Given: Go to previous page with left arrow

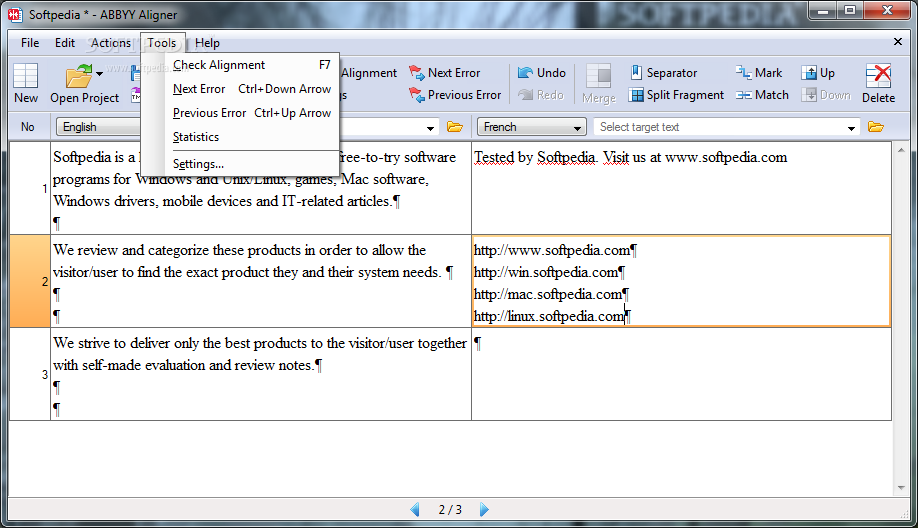Looking at the screenshot, I should (415, 510).
